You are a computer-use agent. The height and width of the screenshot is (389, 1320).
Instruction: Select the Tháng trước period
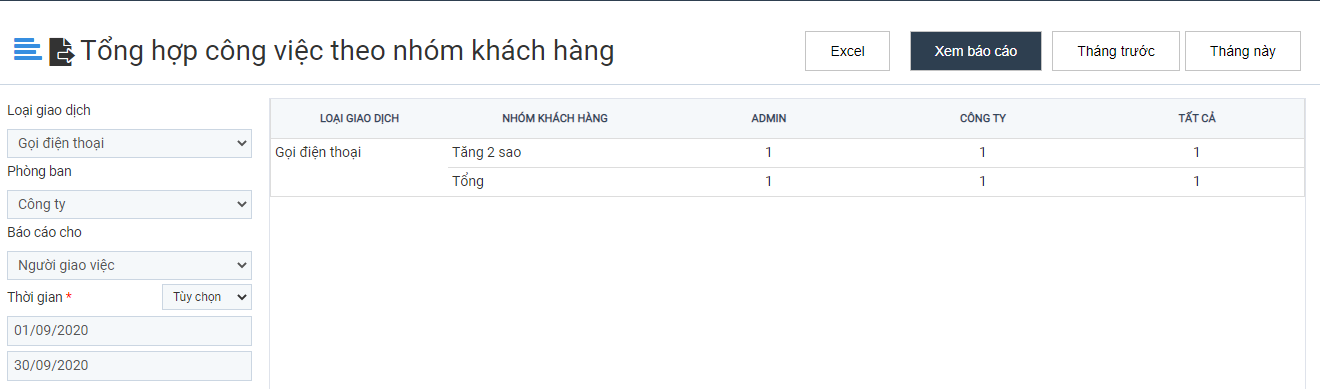click(1116, 51)
